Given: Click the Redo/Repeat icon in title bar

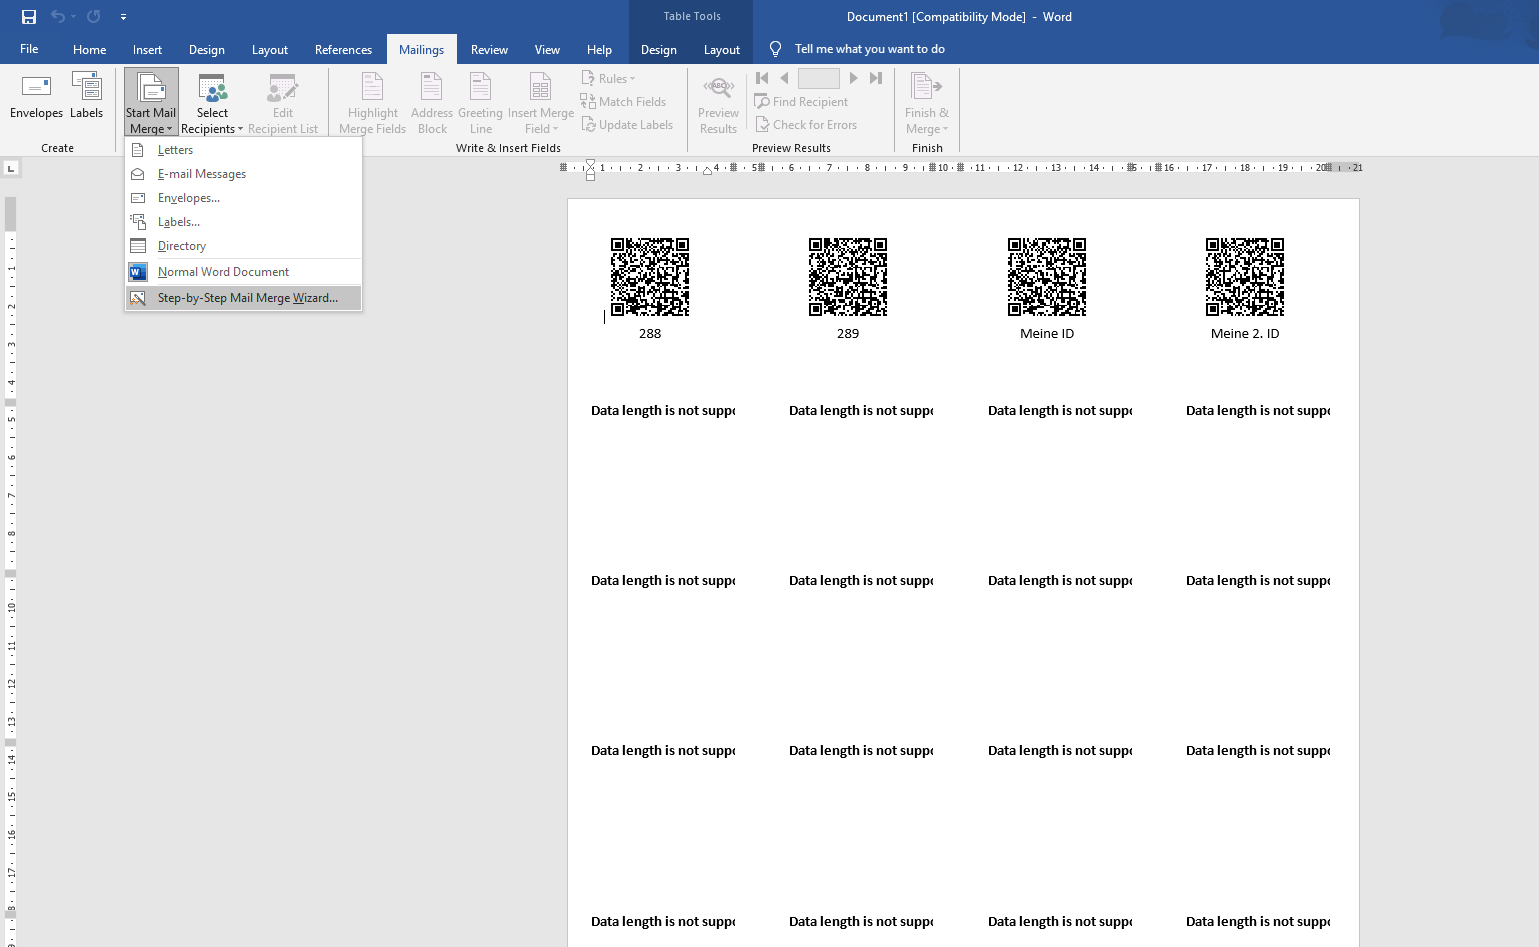Looking at the screenshot, I should pos(94,16).
